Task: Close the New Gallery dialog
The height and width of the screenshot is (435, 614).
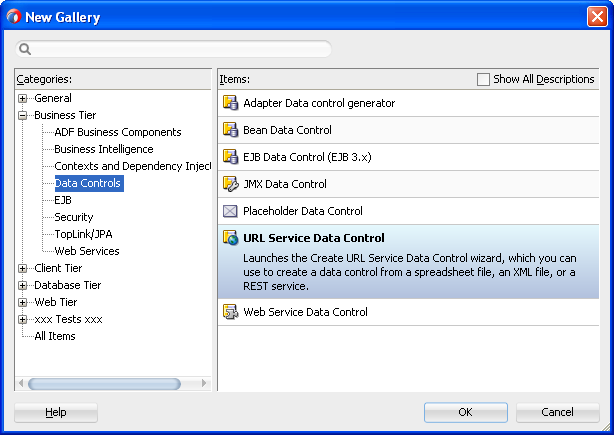Action: (x=597, y=17)
